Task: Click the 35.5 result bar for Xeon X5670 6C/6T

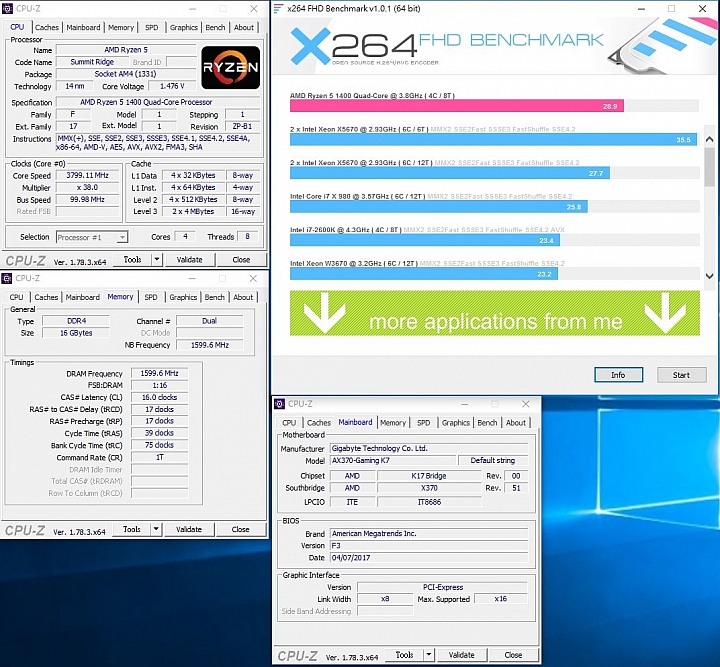Action: click(493, 140)
